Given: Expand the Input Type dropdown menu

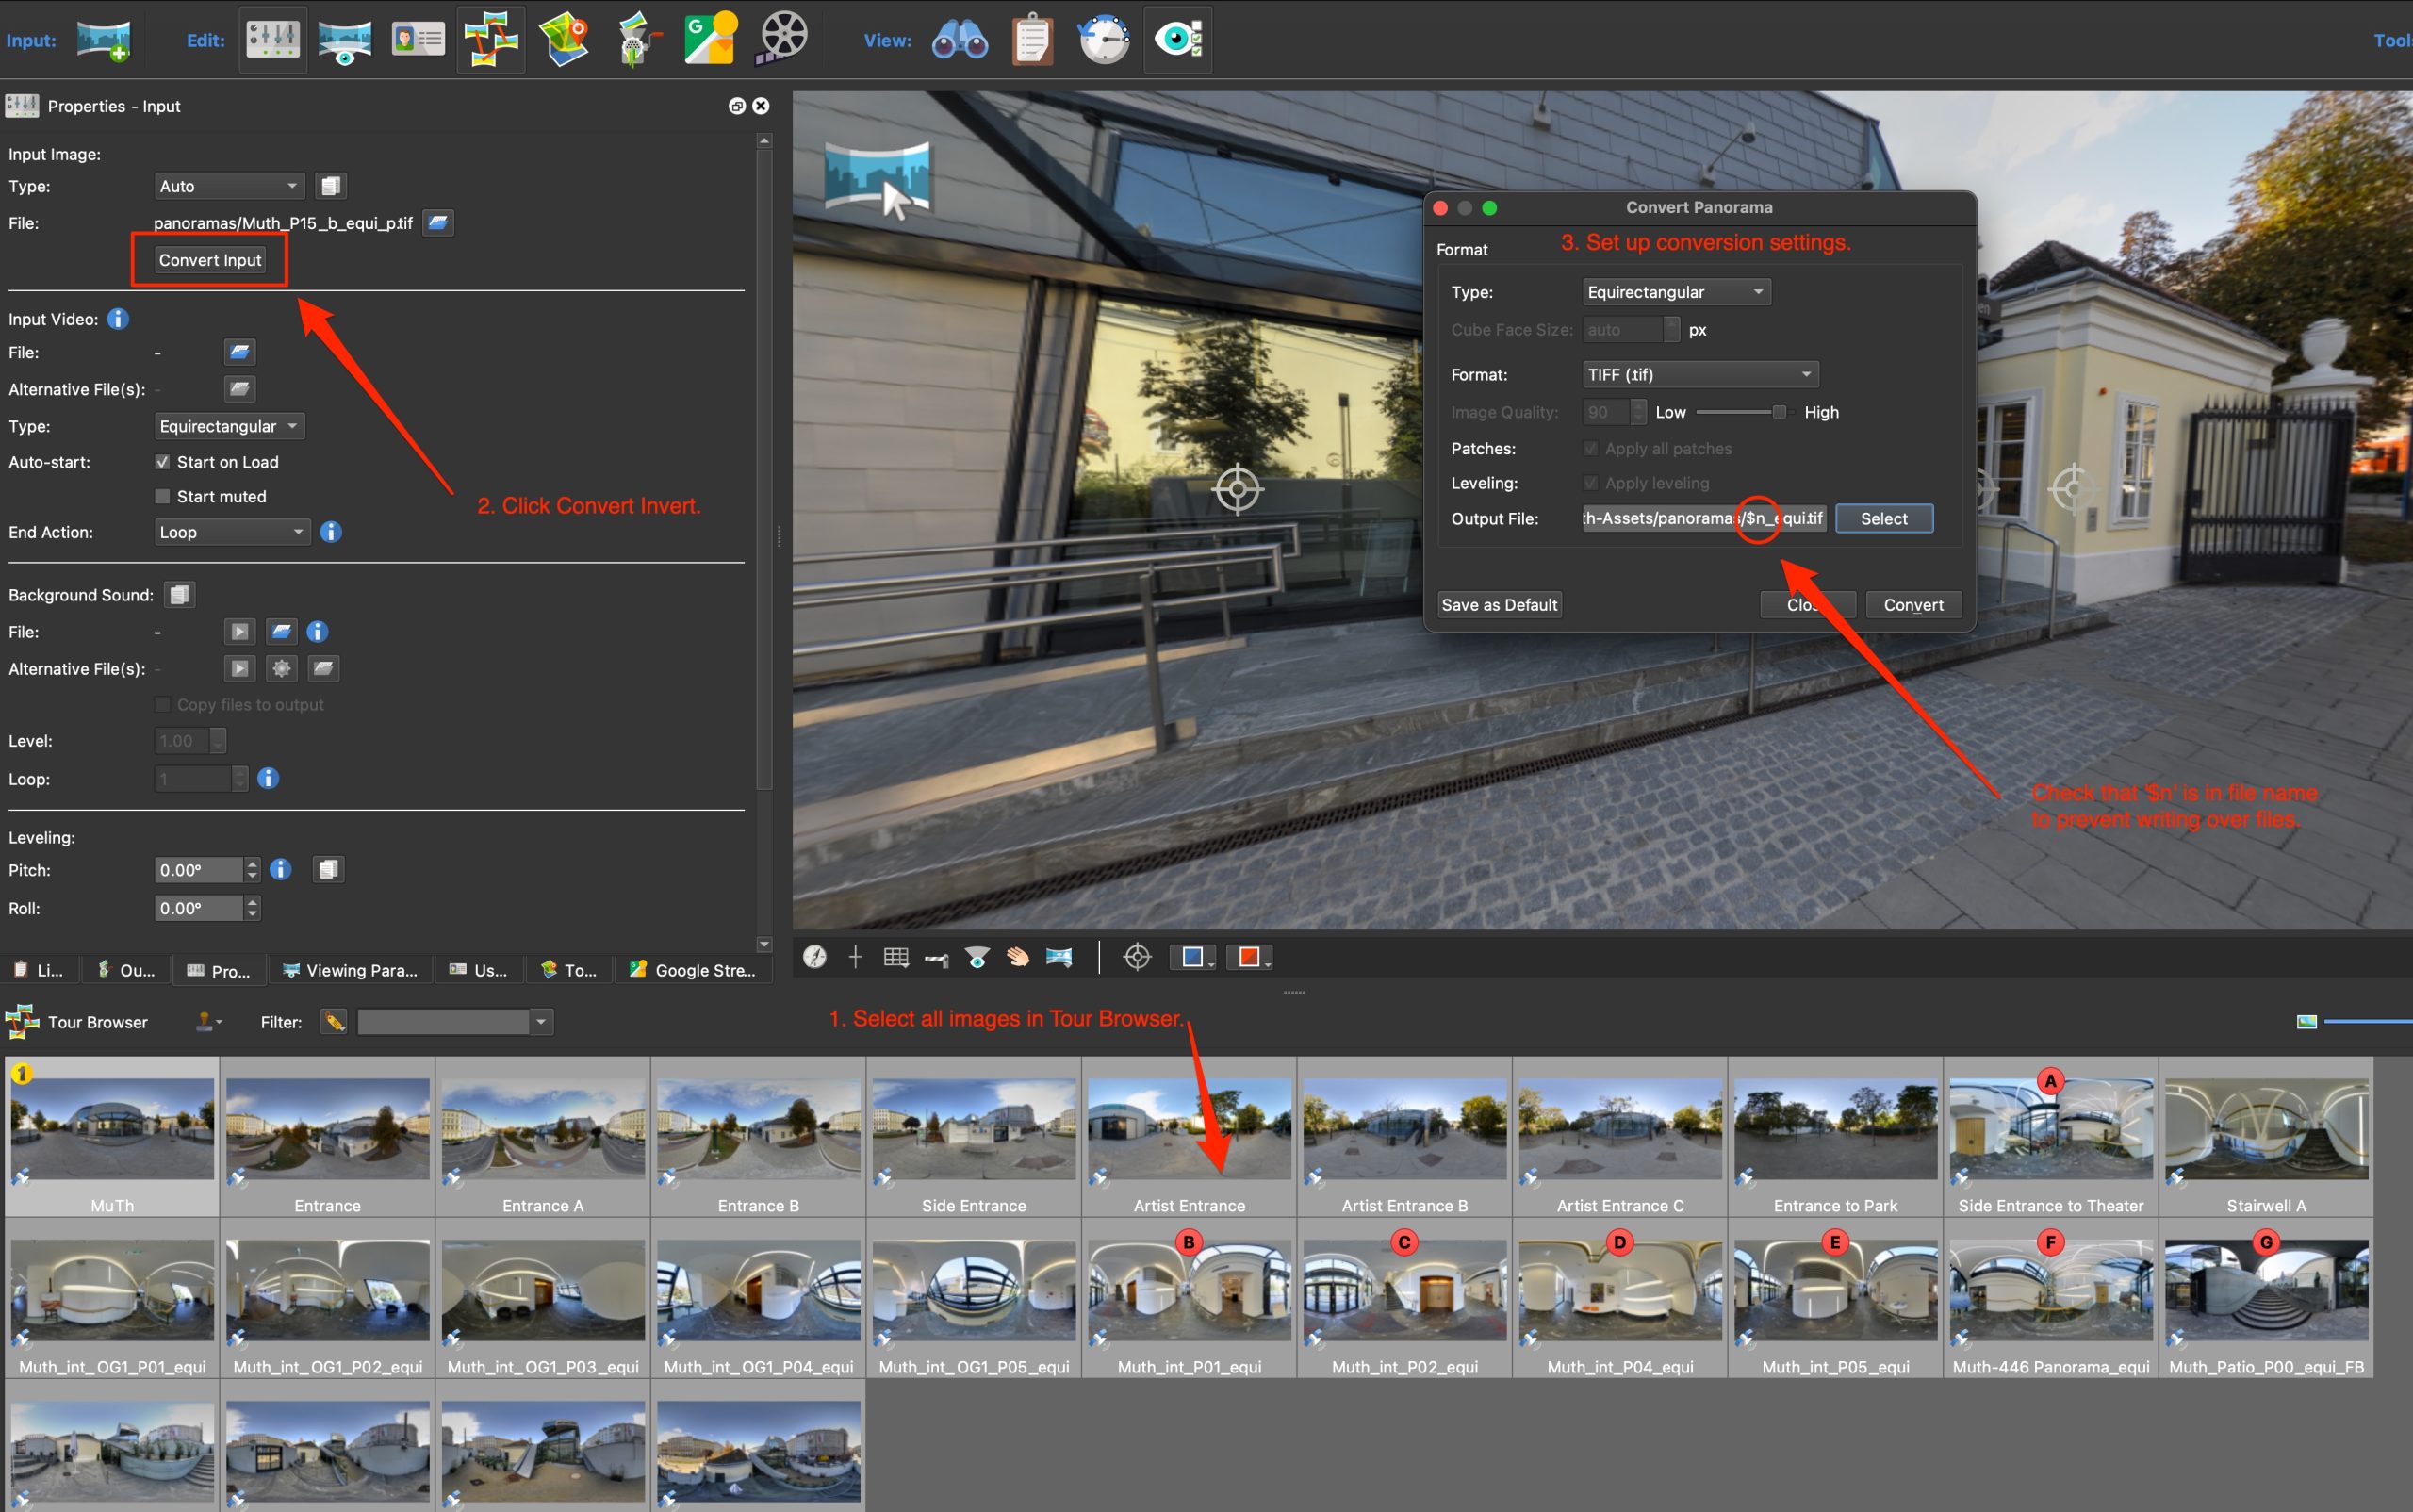Looking at the screenshot, I should (226, 187).
